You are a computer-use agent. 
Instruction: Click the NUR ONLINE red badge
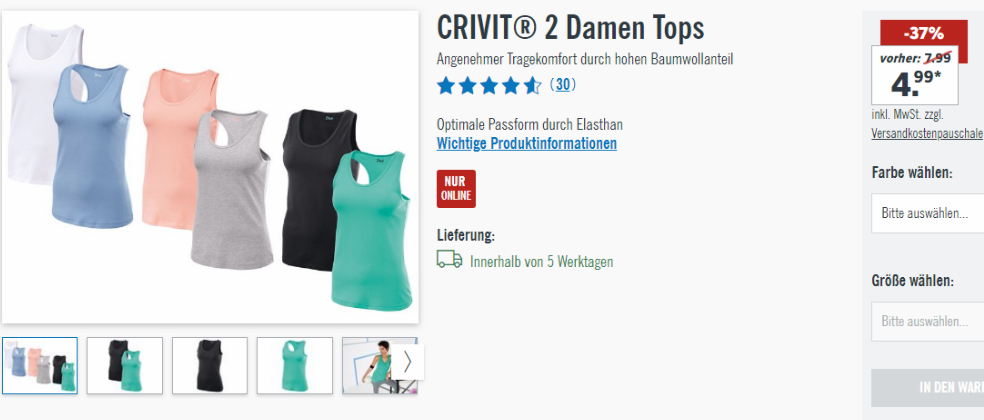(x=456, y=188)
